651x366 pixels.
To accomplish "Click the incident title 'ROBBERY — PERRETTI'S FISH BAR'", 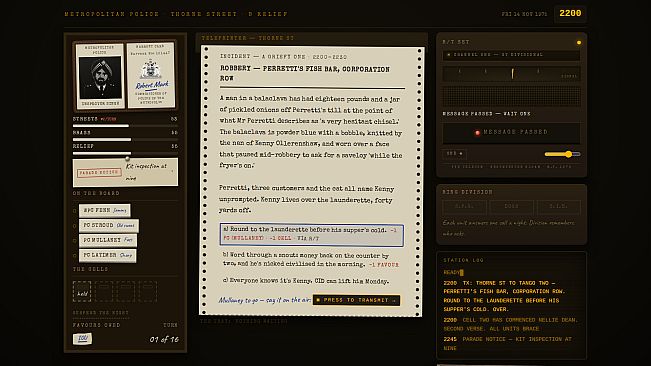I will (x=305, y=73).
